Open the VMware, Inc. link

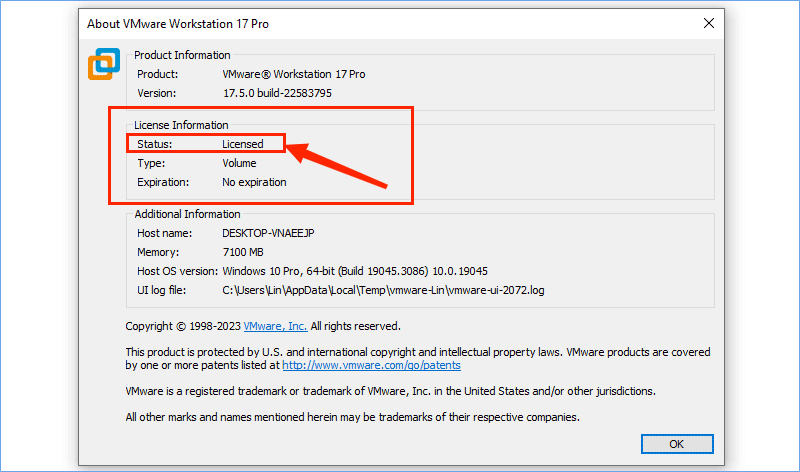(x=275, y=326)
